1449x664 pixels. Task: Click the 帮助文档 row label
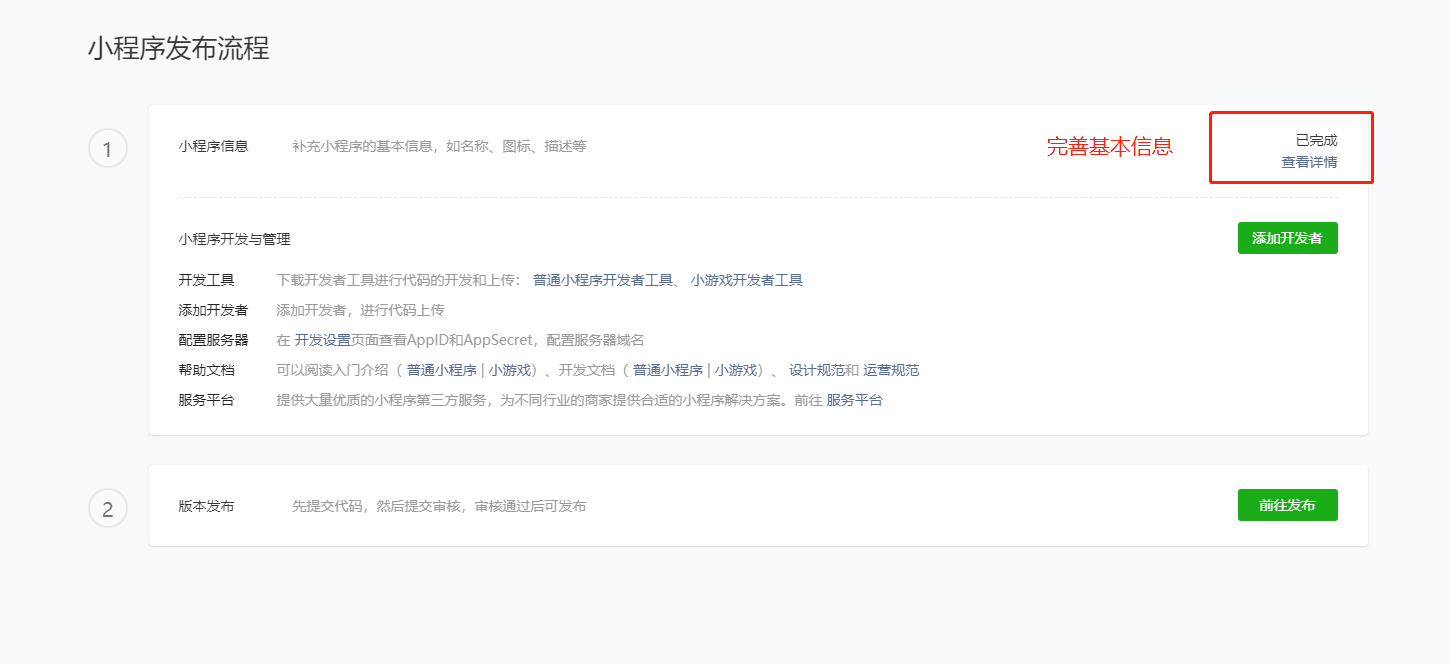pyautogui.click(x=206, y=370)
